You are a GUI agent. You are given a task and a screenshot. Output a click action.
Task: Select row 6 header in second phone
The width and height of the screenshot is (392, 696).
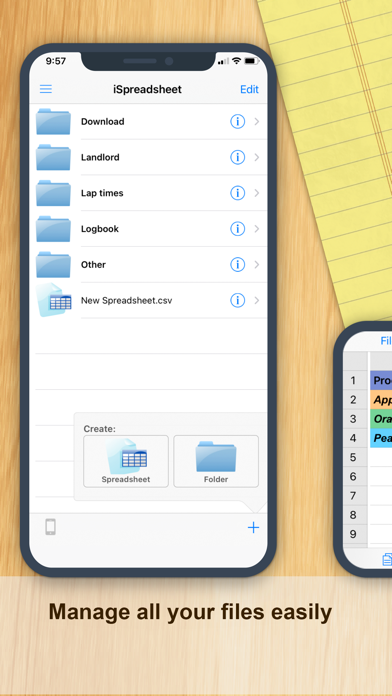[355, 476]
